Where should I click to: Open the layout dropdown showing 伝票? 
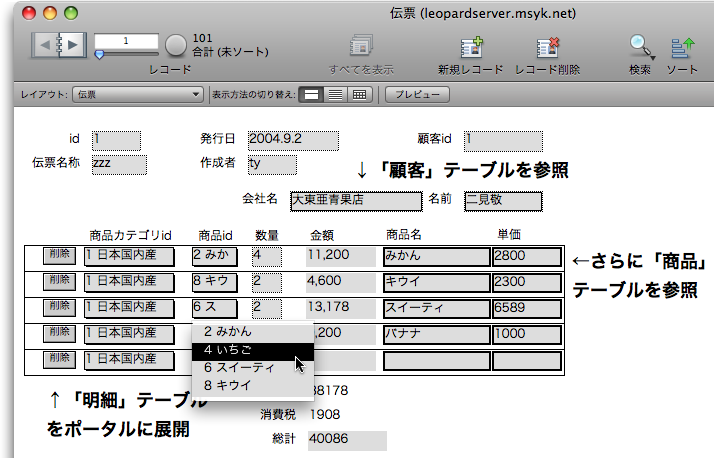point(139,94)
